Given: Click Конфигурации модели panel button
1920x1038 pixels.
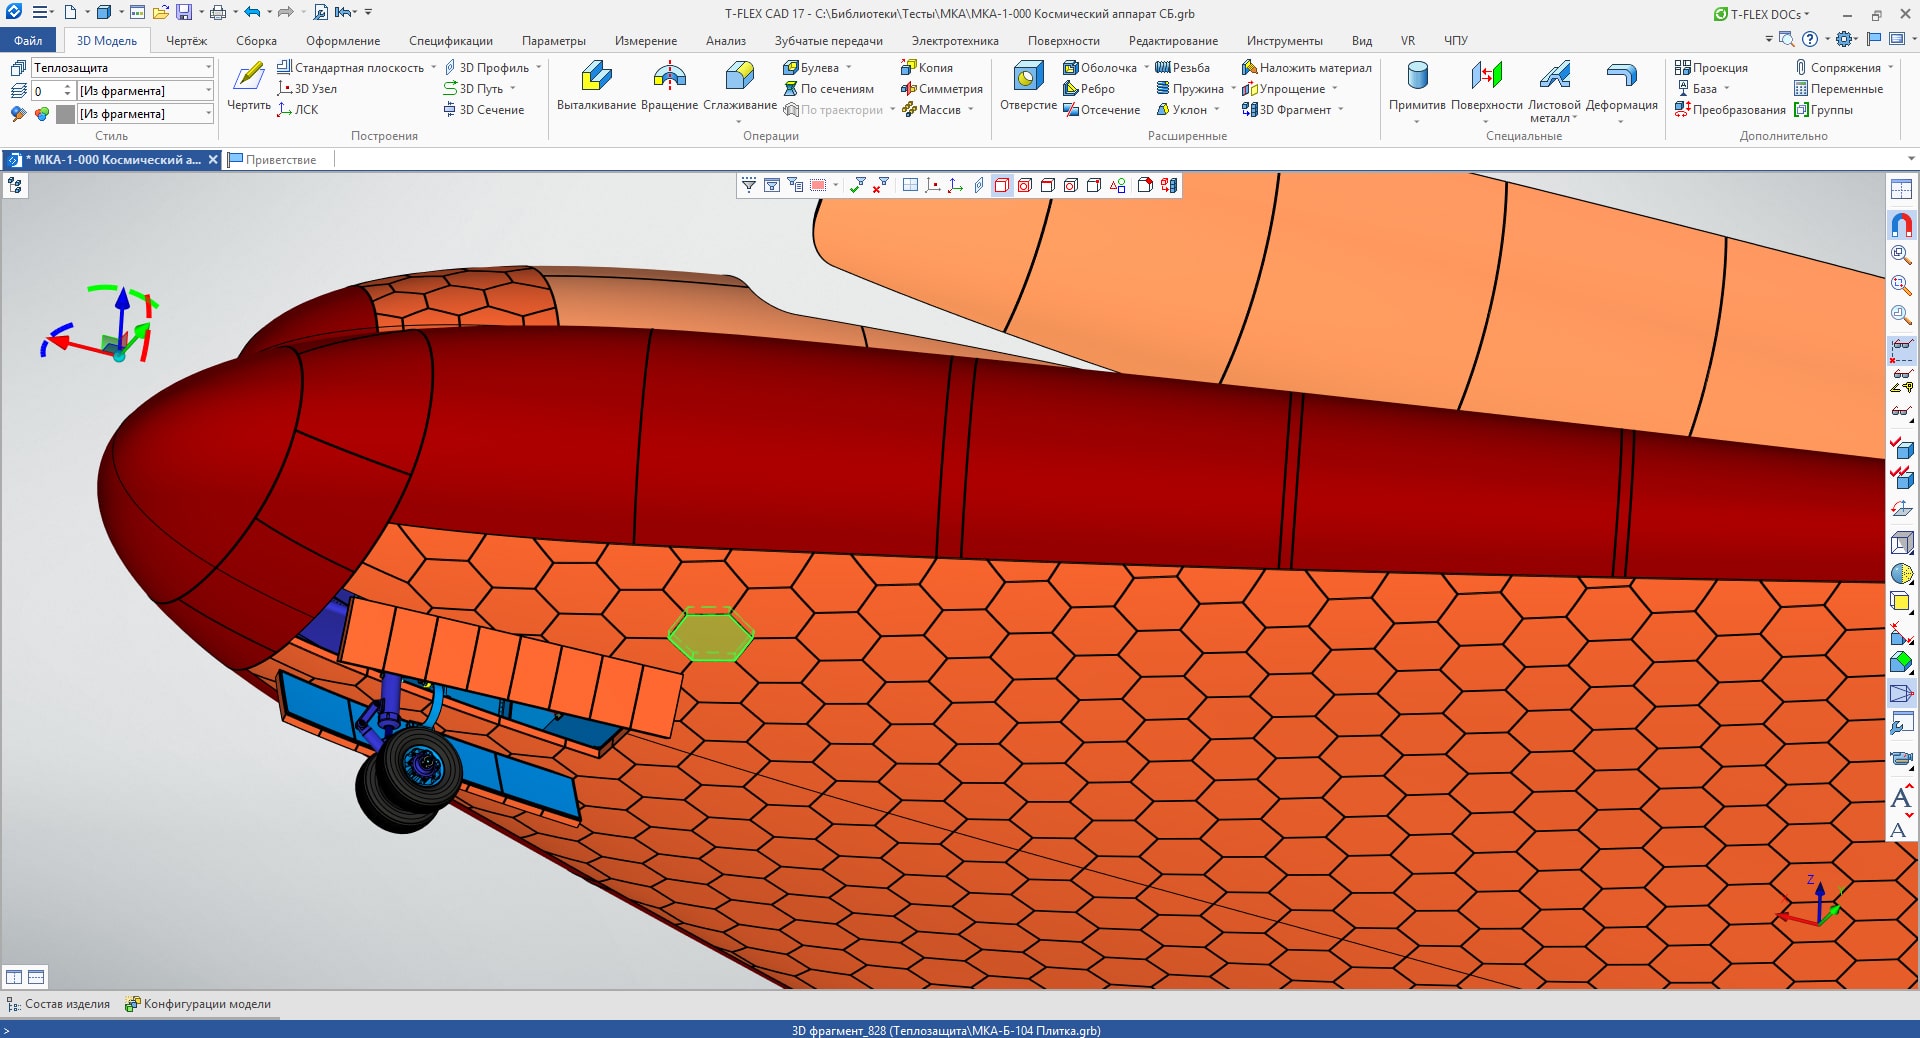Looking at the screenshot, I should click(198, 1004).
